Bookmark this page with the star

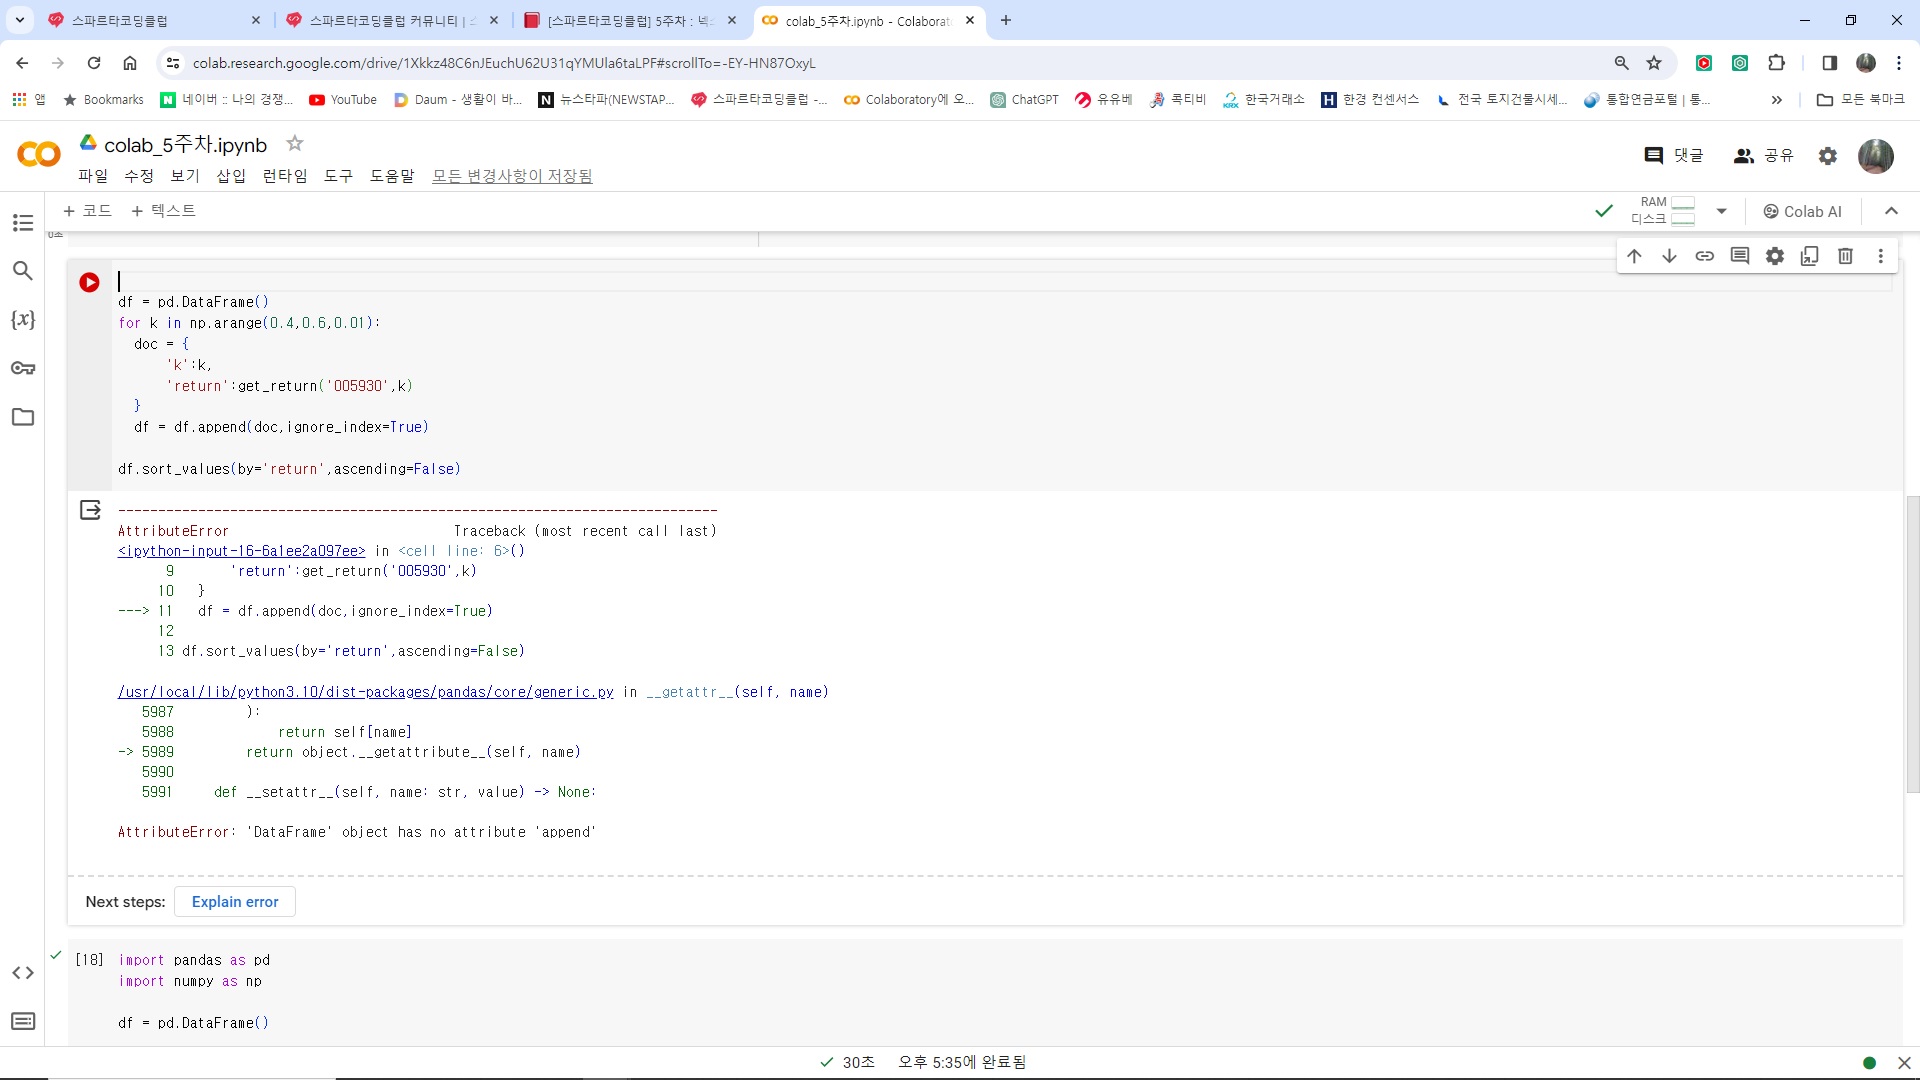(x=1654, y=63)
